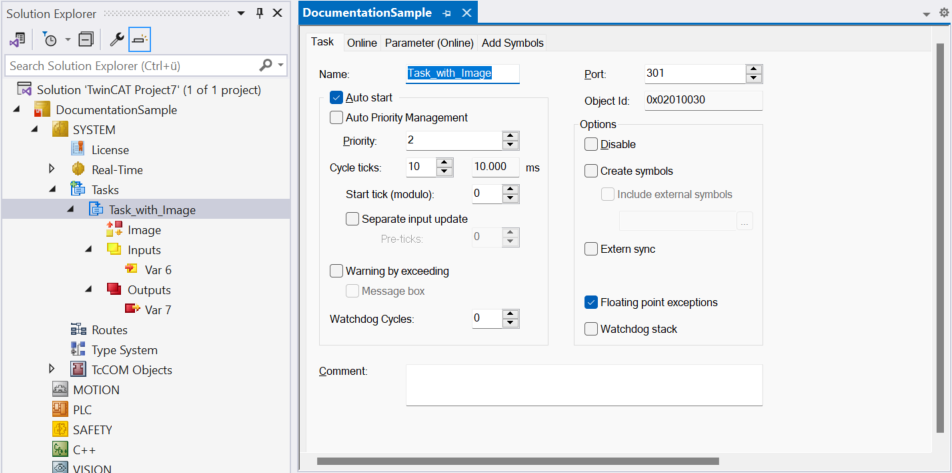
Task: Select the Type System icon
Action: [78, 350]
